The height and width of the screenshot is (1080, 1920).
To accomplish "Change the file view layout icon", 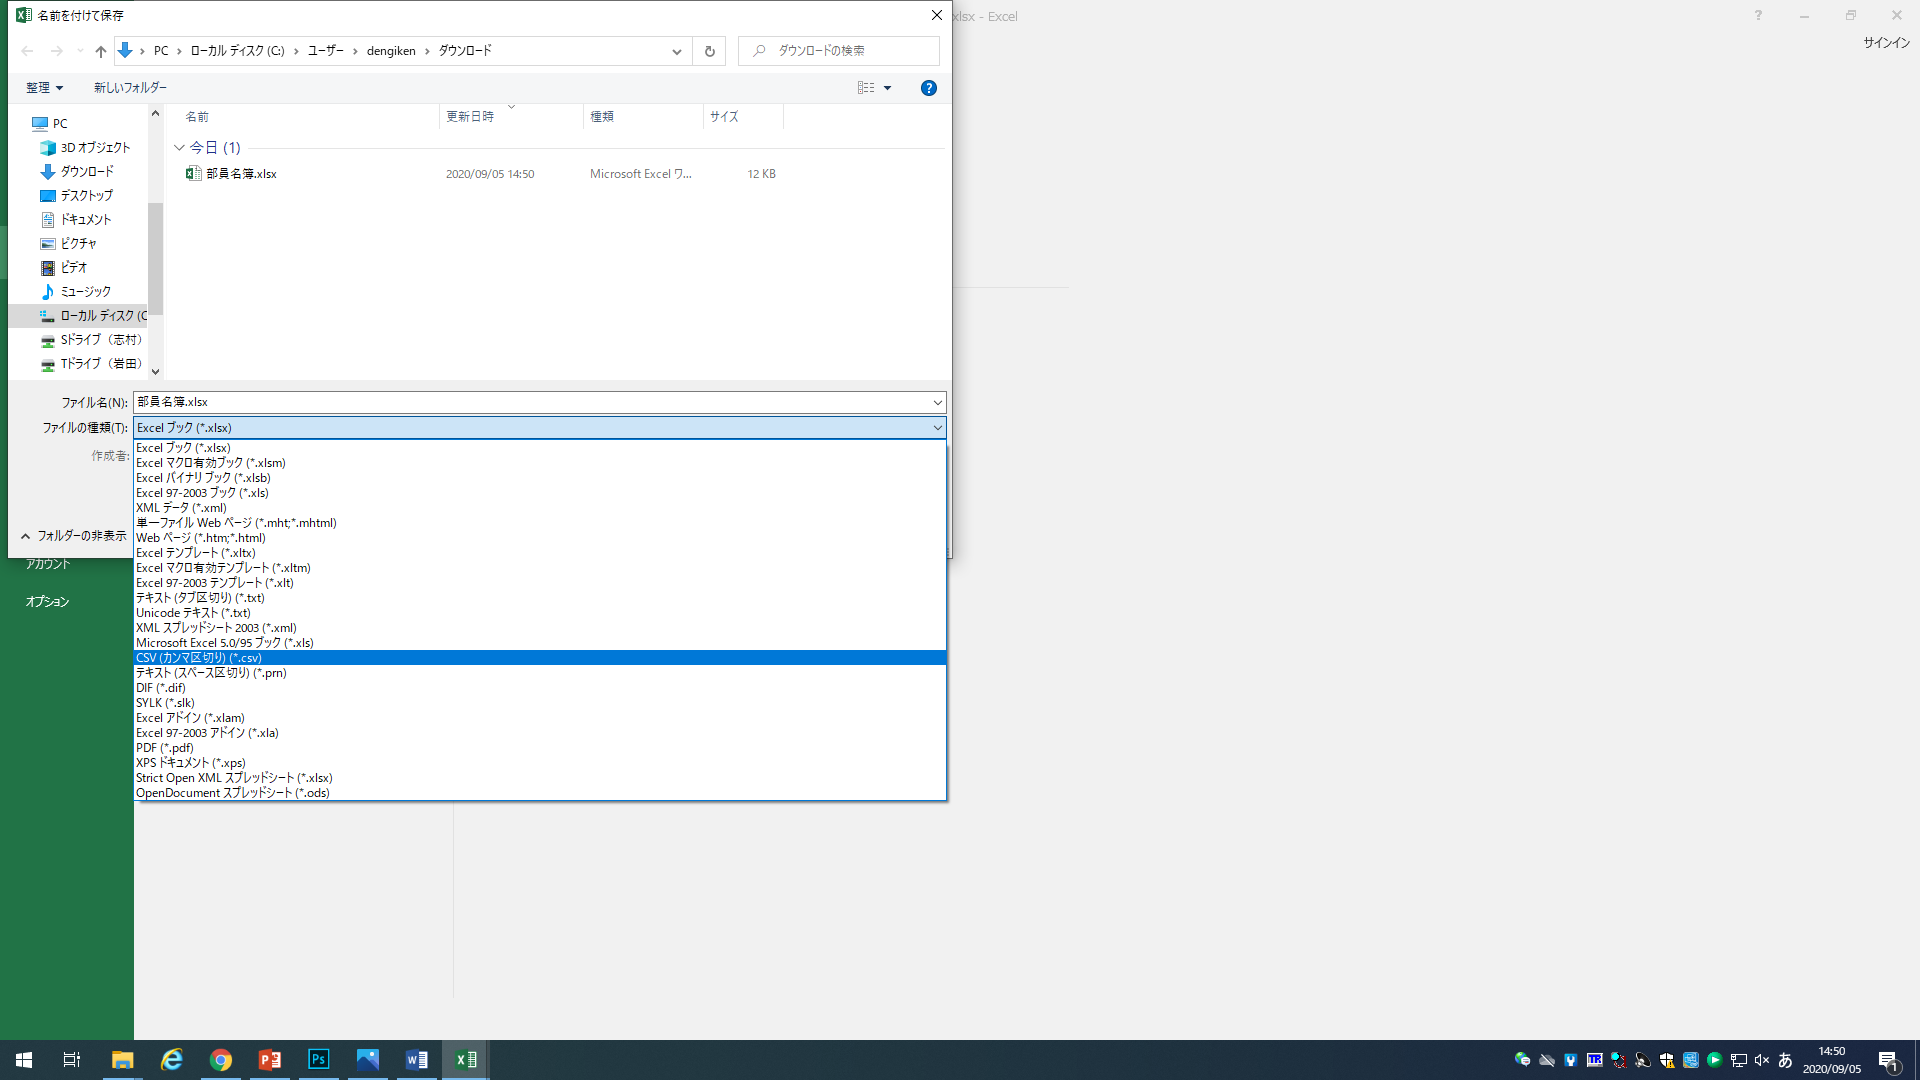I will 866,88.
